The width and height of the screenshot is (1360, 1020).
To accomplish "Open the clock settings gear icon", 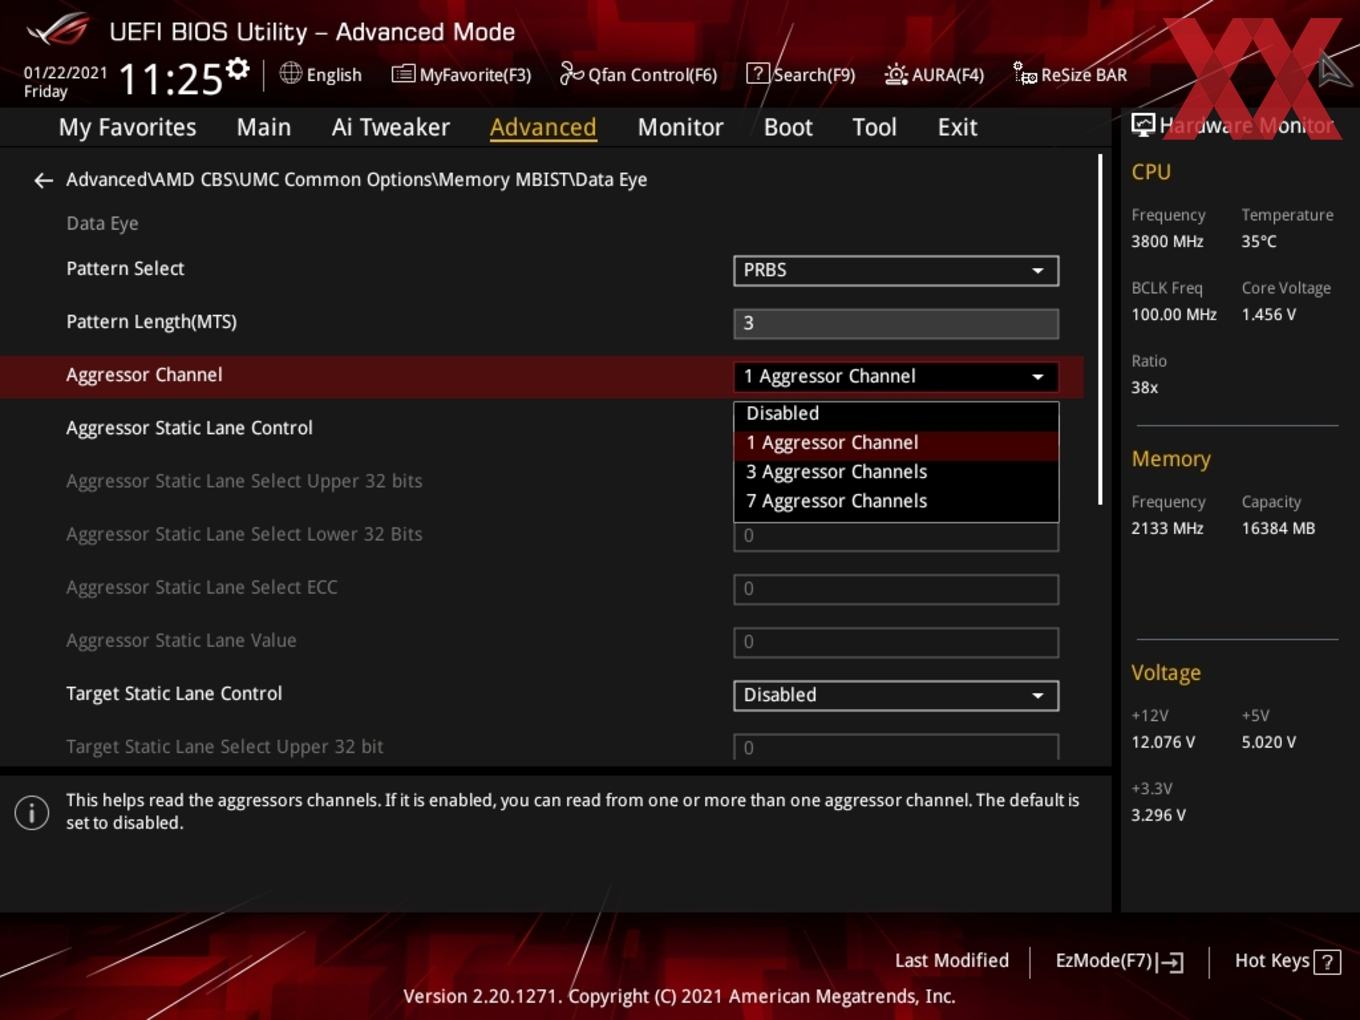I will tap(237, 69).
